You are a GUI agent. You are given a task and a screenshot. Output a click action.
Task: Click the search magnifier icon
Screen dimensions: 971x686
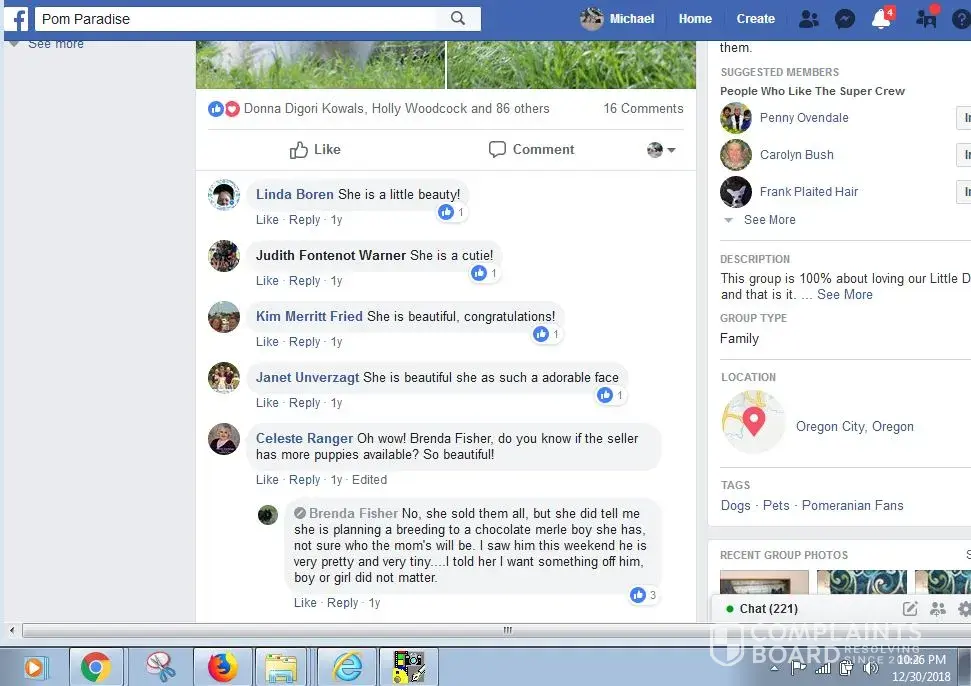[x=458, y=19]
